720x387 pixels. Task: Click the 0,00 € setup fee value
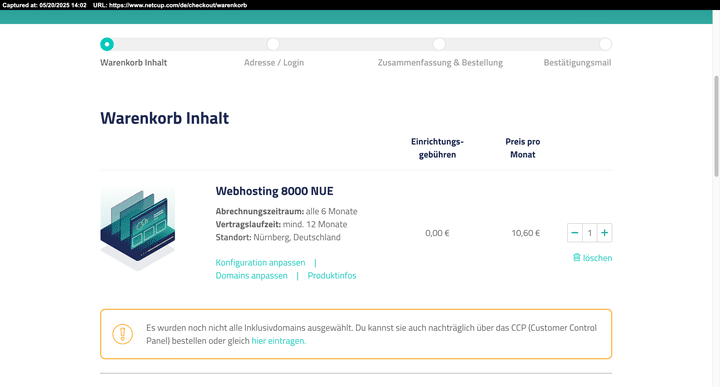tap(437, 233)
